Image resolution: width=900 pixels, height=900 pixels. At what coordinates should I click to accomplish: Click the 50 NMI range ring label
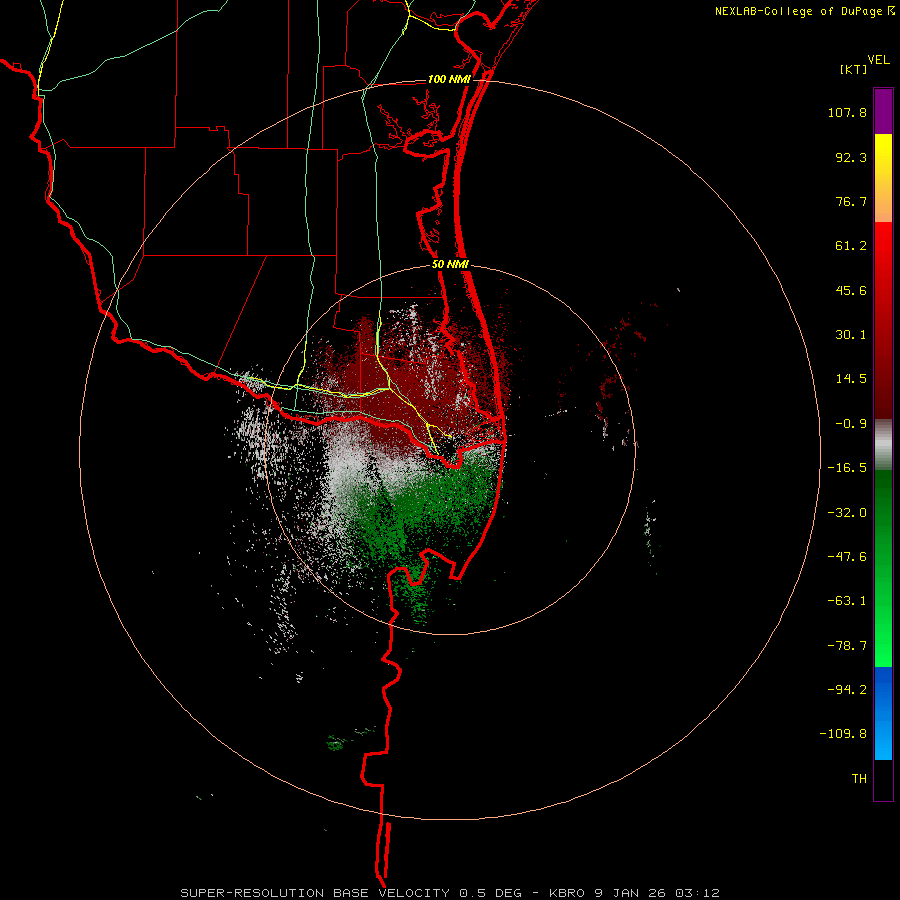click(450, 265)
